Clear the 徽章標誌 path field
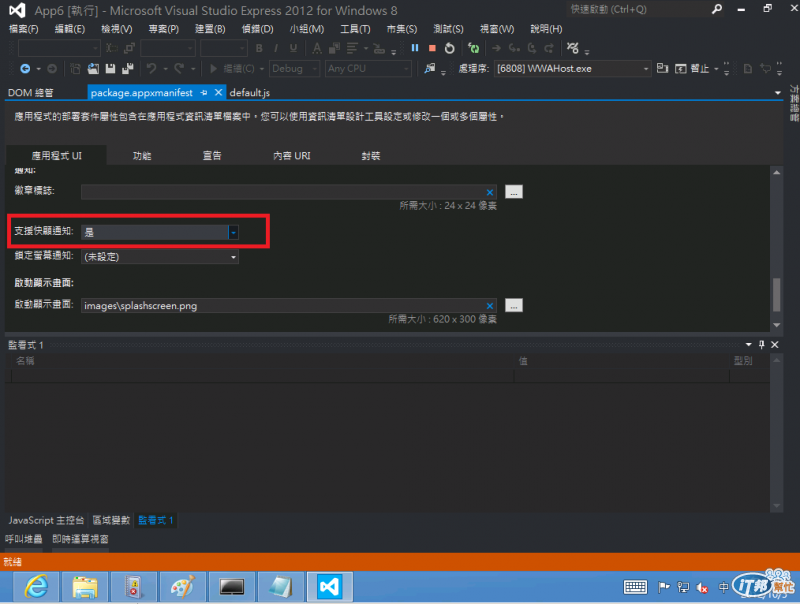 (x=490, y=192)
